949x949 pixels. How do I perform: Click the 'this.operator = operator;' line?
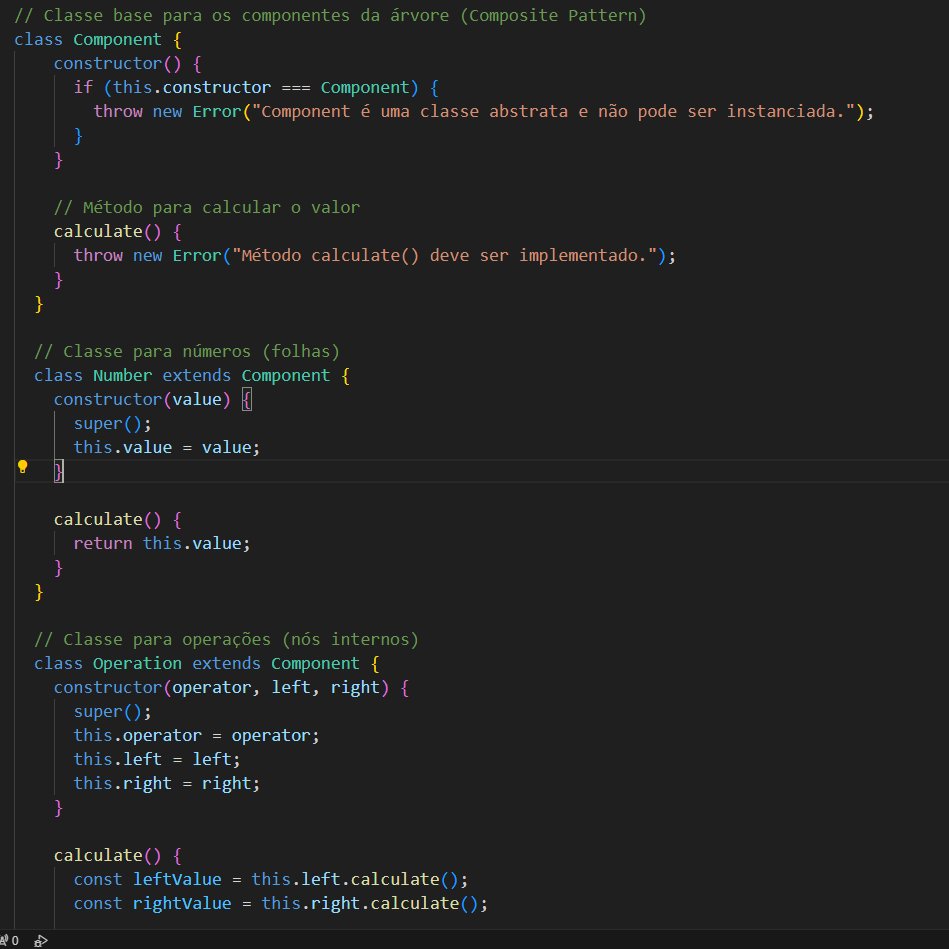coord(197,736)
